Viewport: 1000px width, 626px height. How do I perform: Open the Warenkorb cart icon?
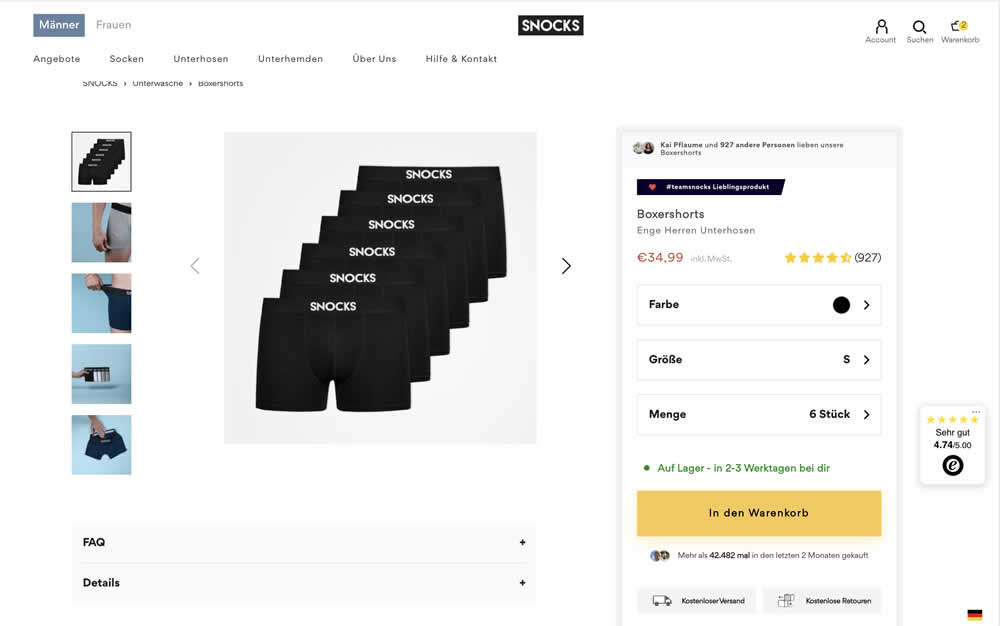(x=959, y=28)
